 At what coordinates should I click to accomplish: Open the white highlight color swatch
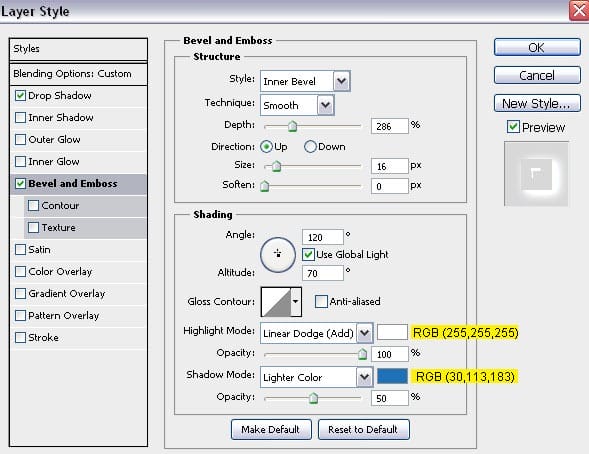[392, 332]
